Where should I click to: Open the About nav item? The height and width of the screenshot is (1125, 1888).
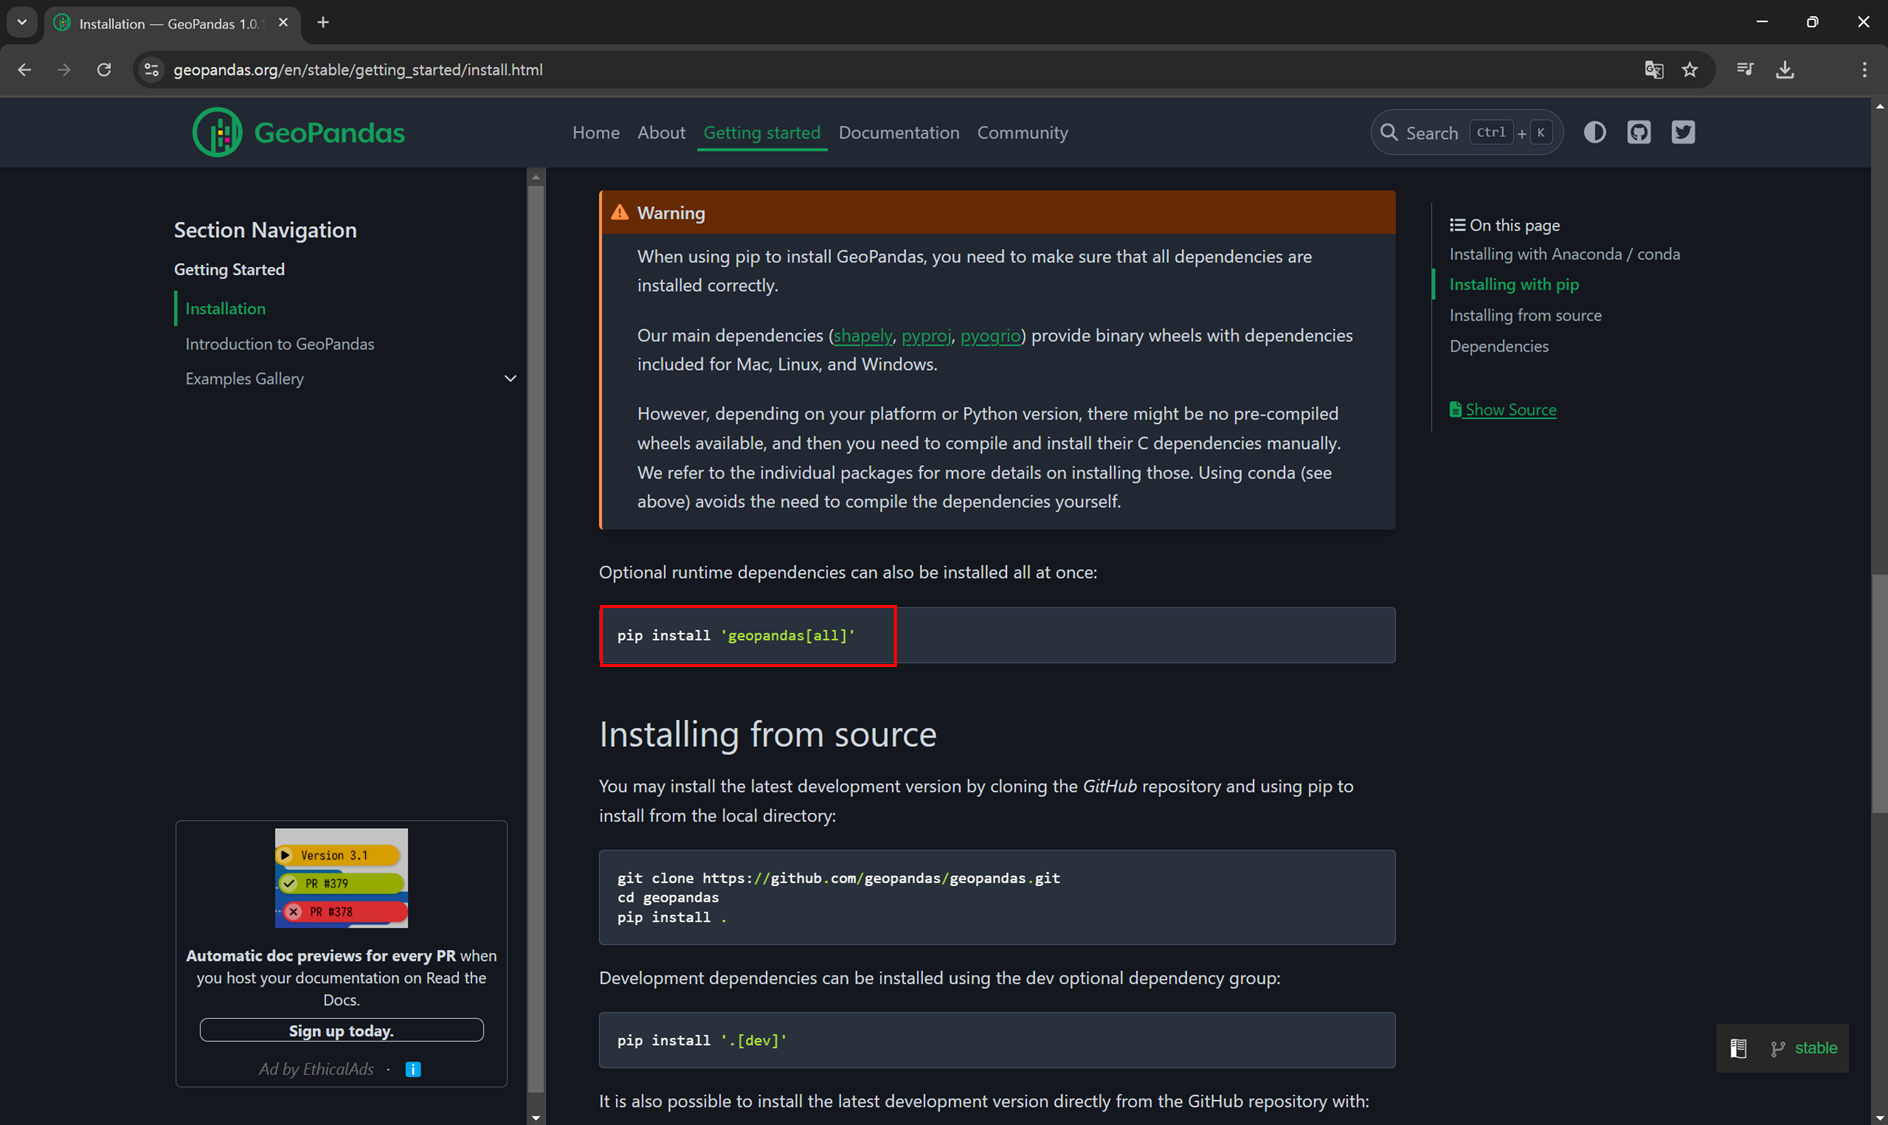click(661, 132)
